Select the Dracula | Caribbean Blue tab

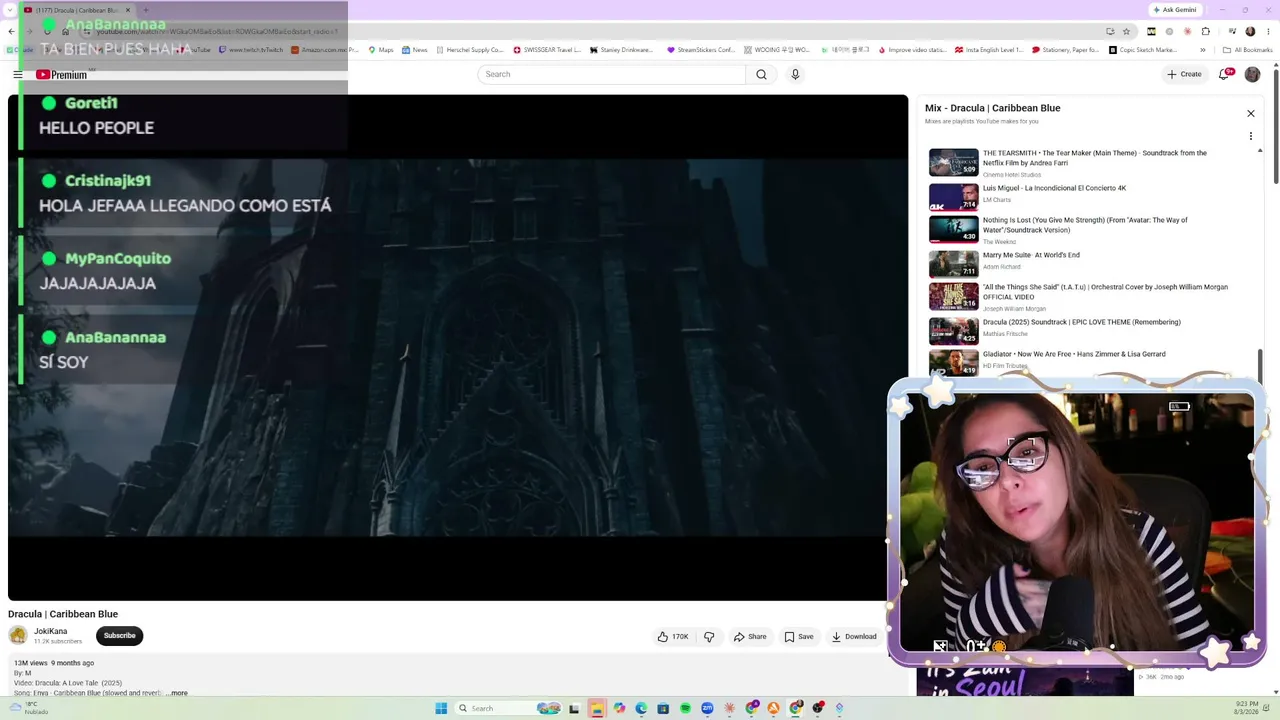[77, 10]
